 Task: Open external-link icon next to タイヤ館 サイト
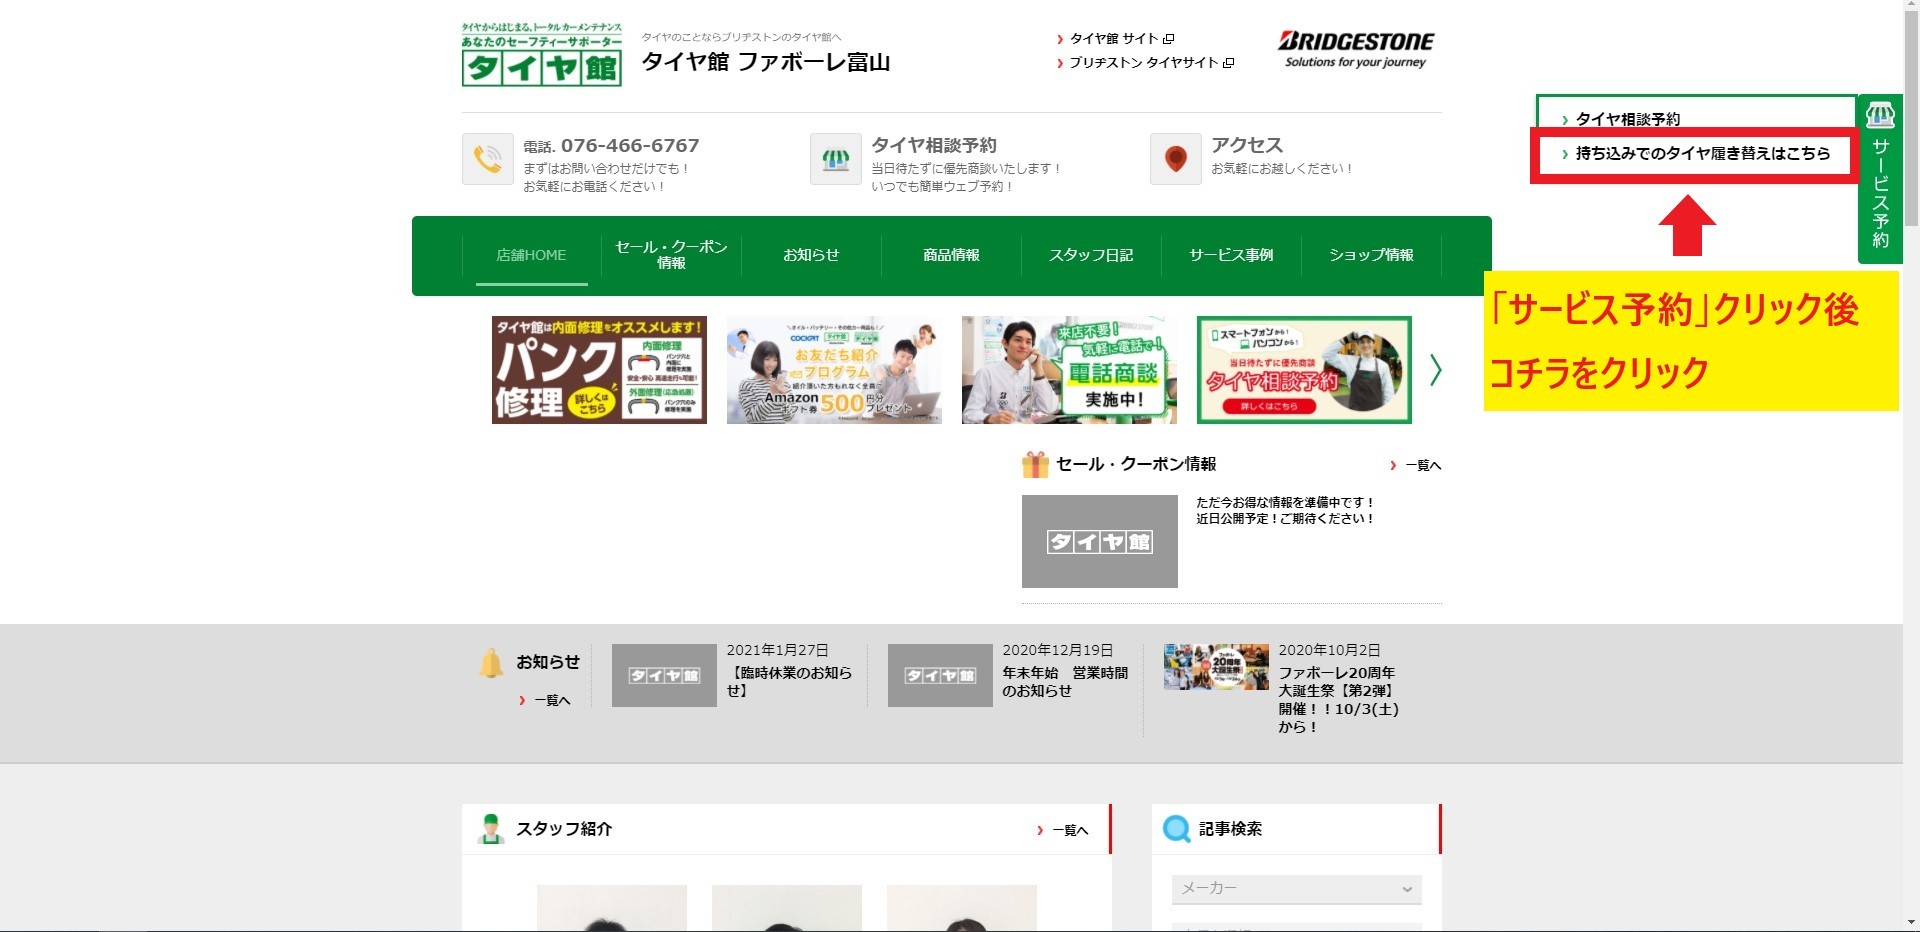click(1168, 39)
